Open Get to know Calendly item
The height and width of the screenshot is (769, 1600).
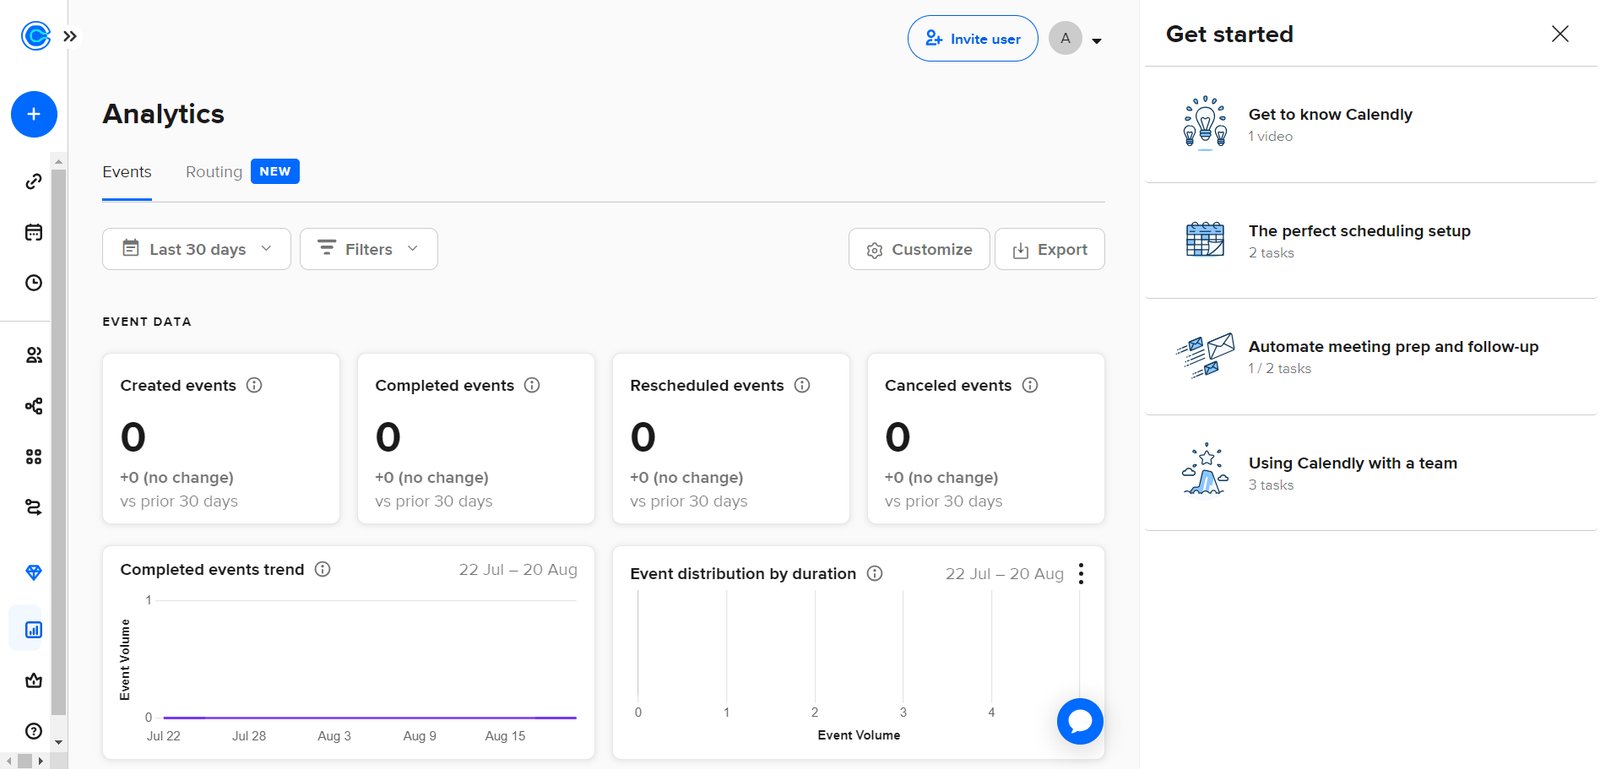tap(1371, 124)
